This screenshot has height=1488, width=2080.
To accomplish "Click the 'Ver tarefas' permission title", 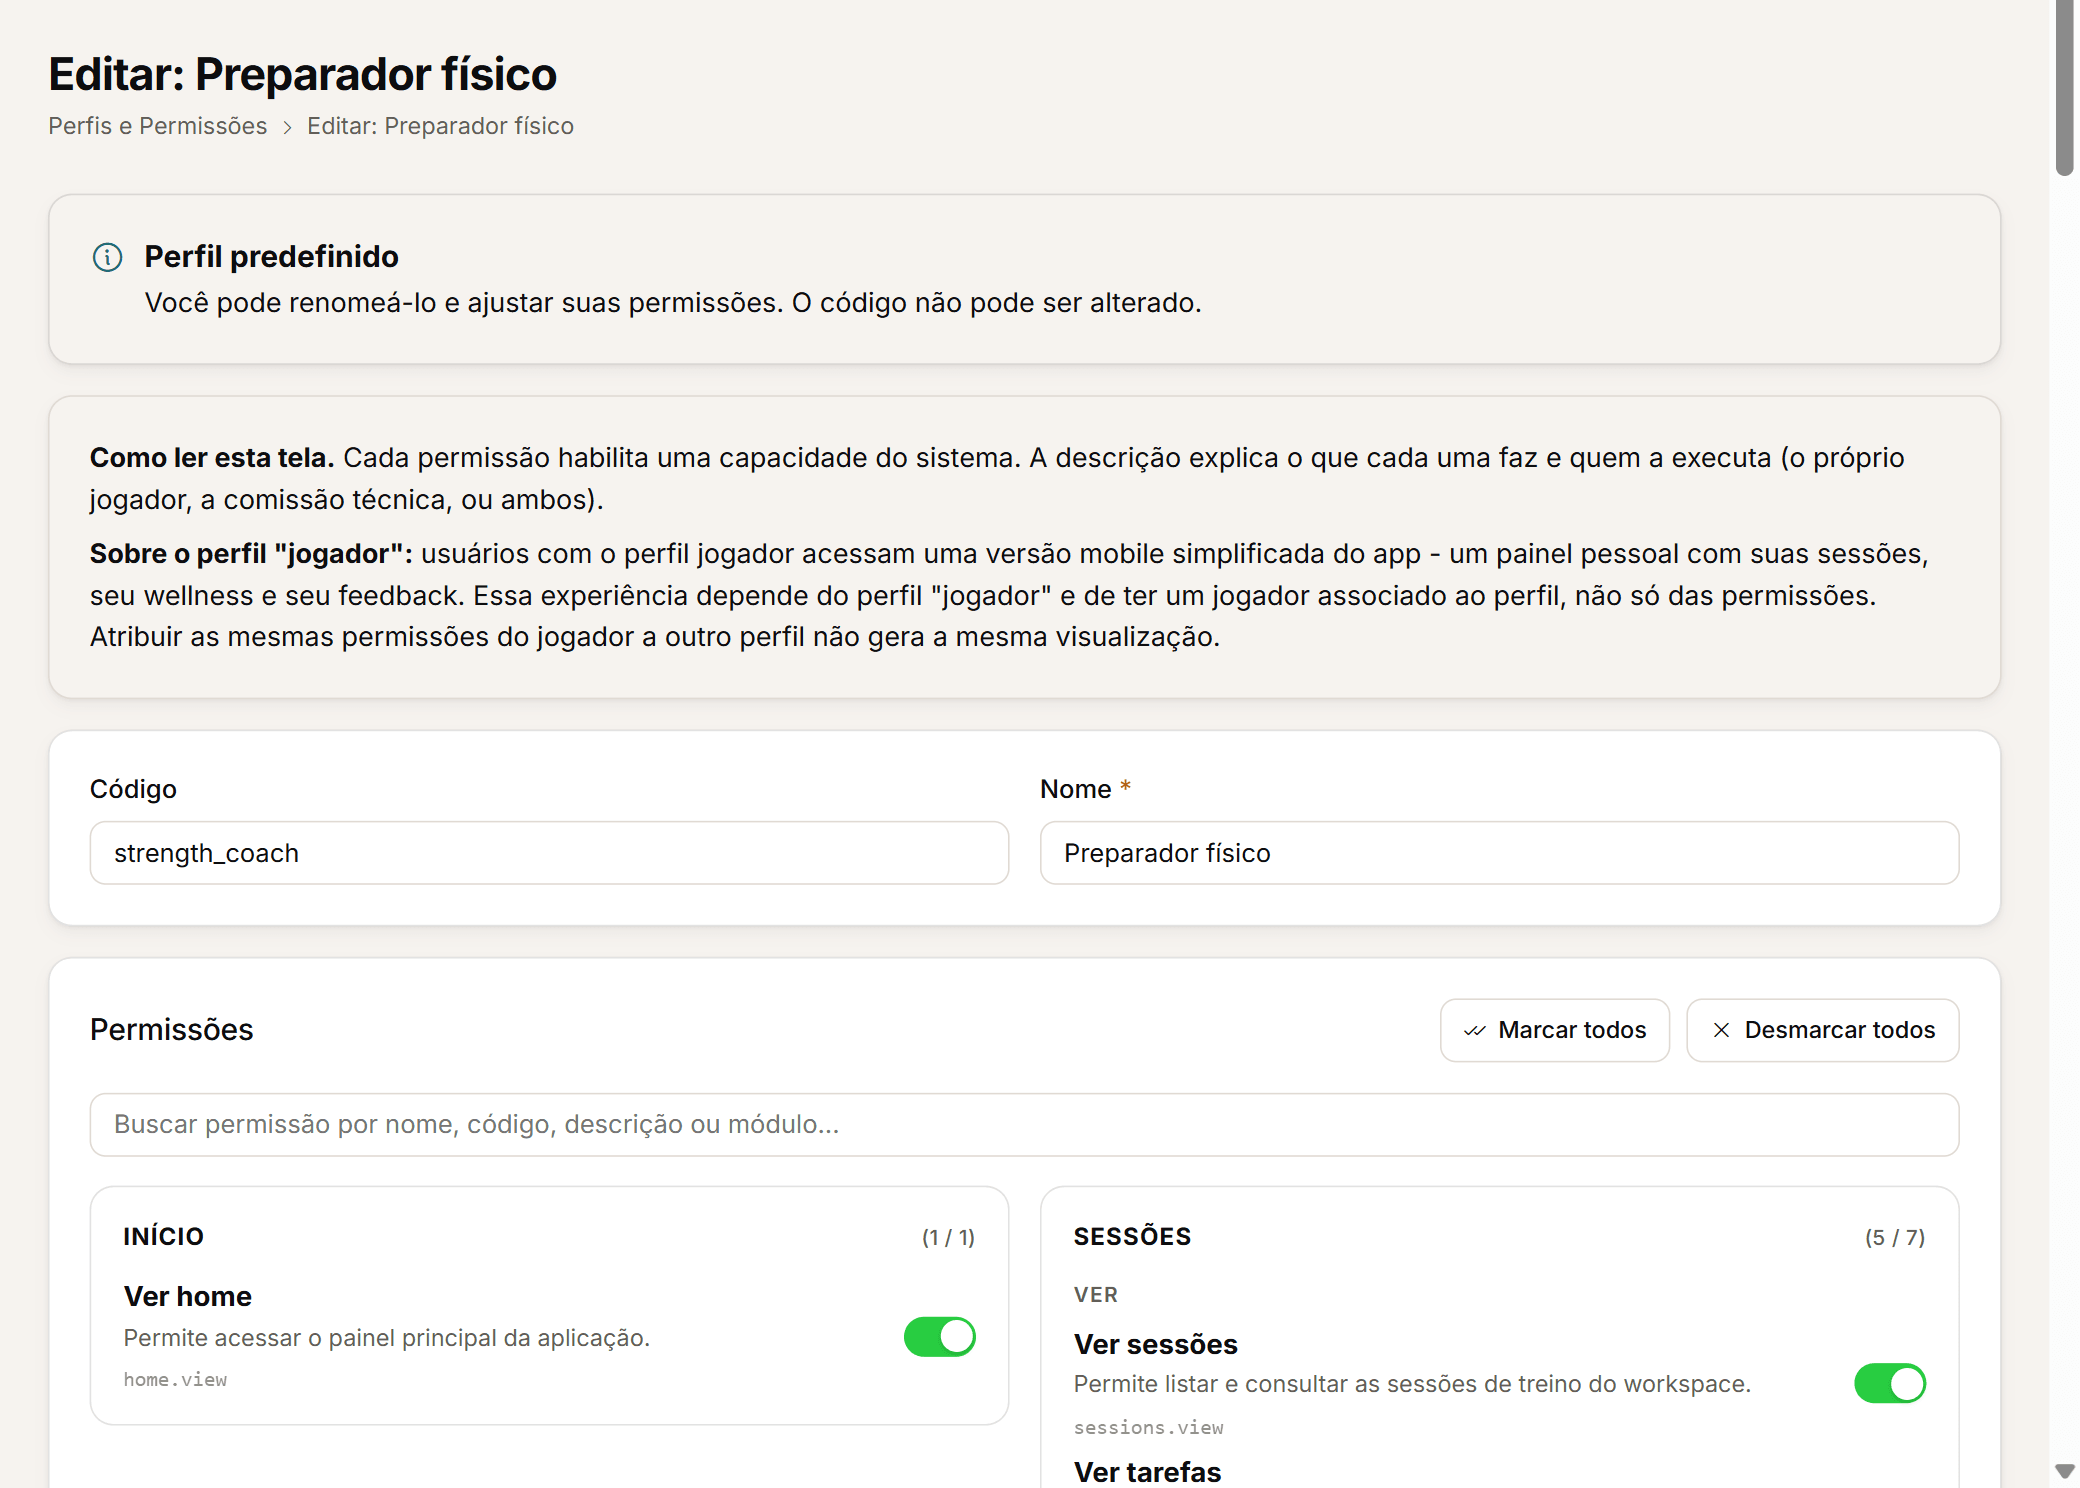I will tap(1147, 1472).
